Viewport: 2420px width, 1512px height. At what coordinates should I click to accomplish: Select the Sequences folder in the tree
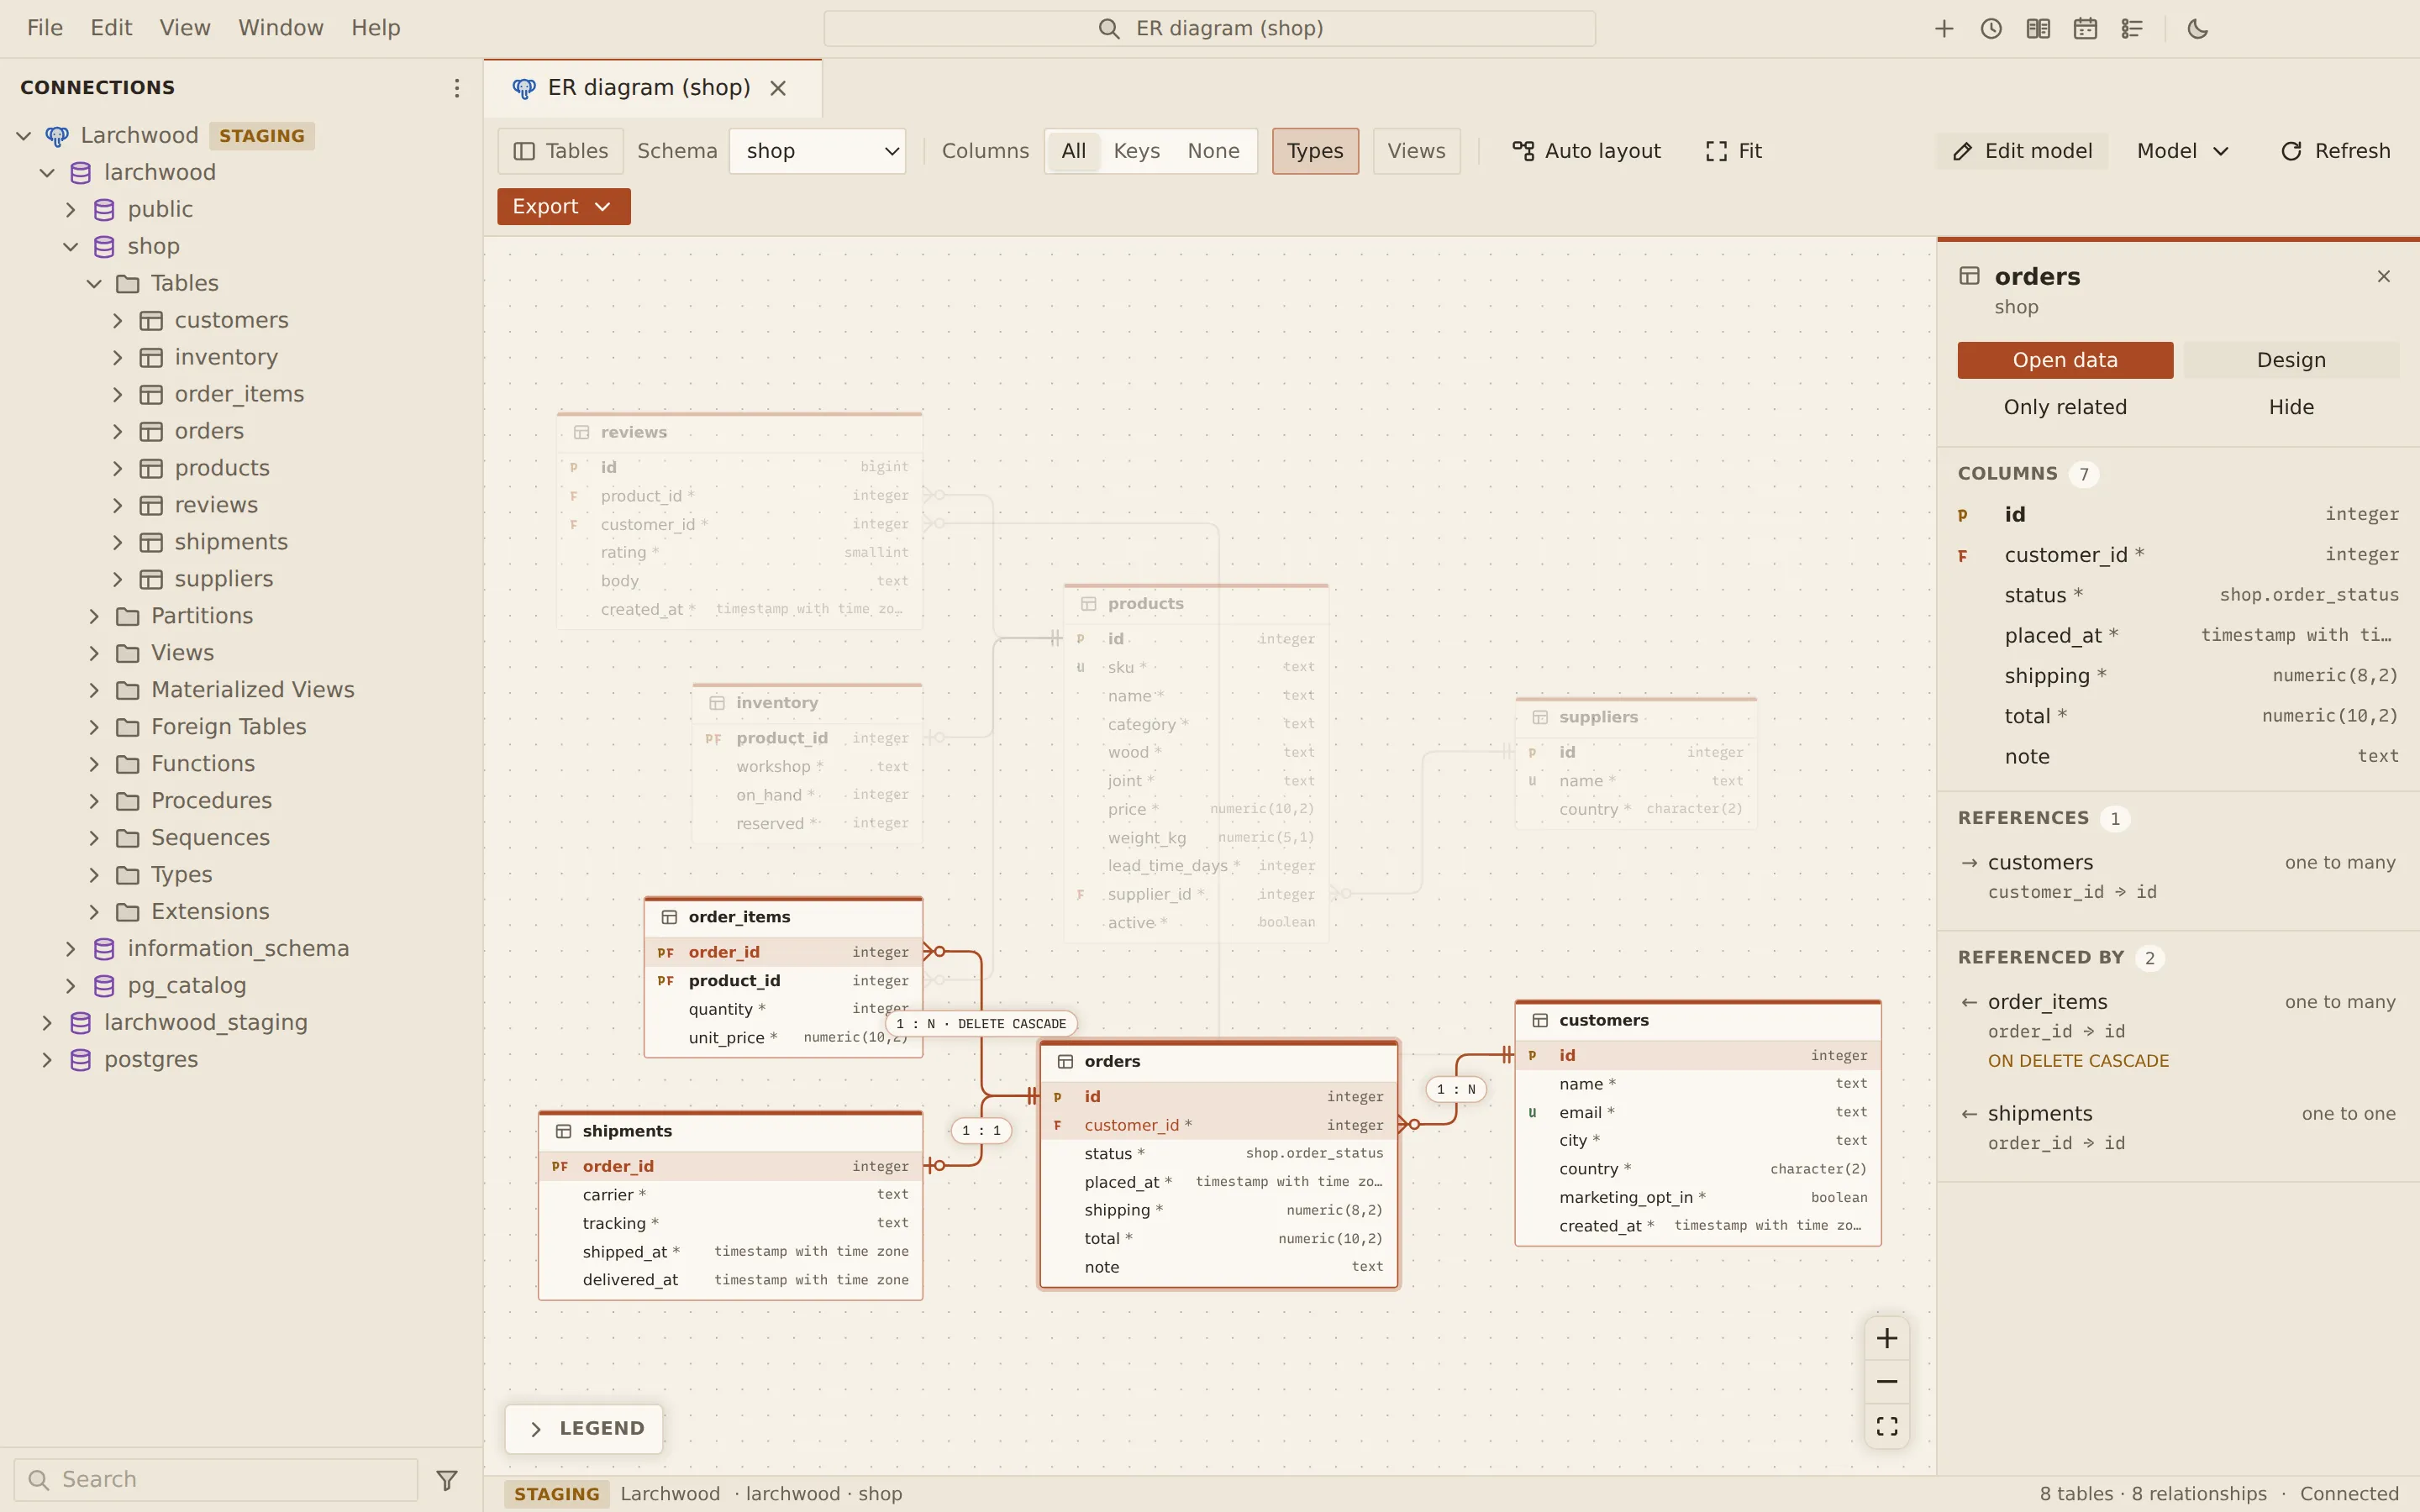210,838
